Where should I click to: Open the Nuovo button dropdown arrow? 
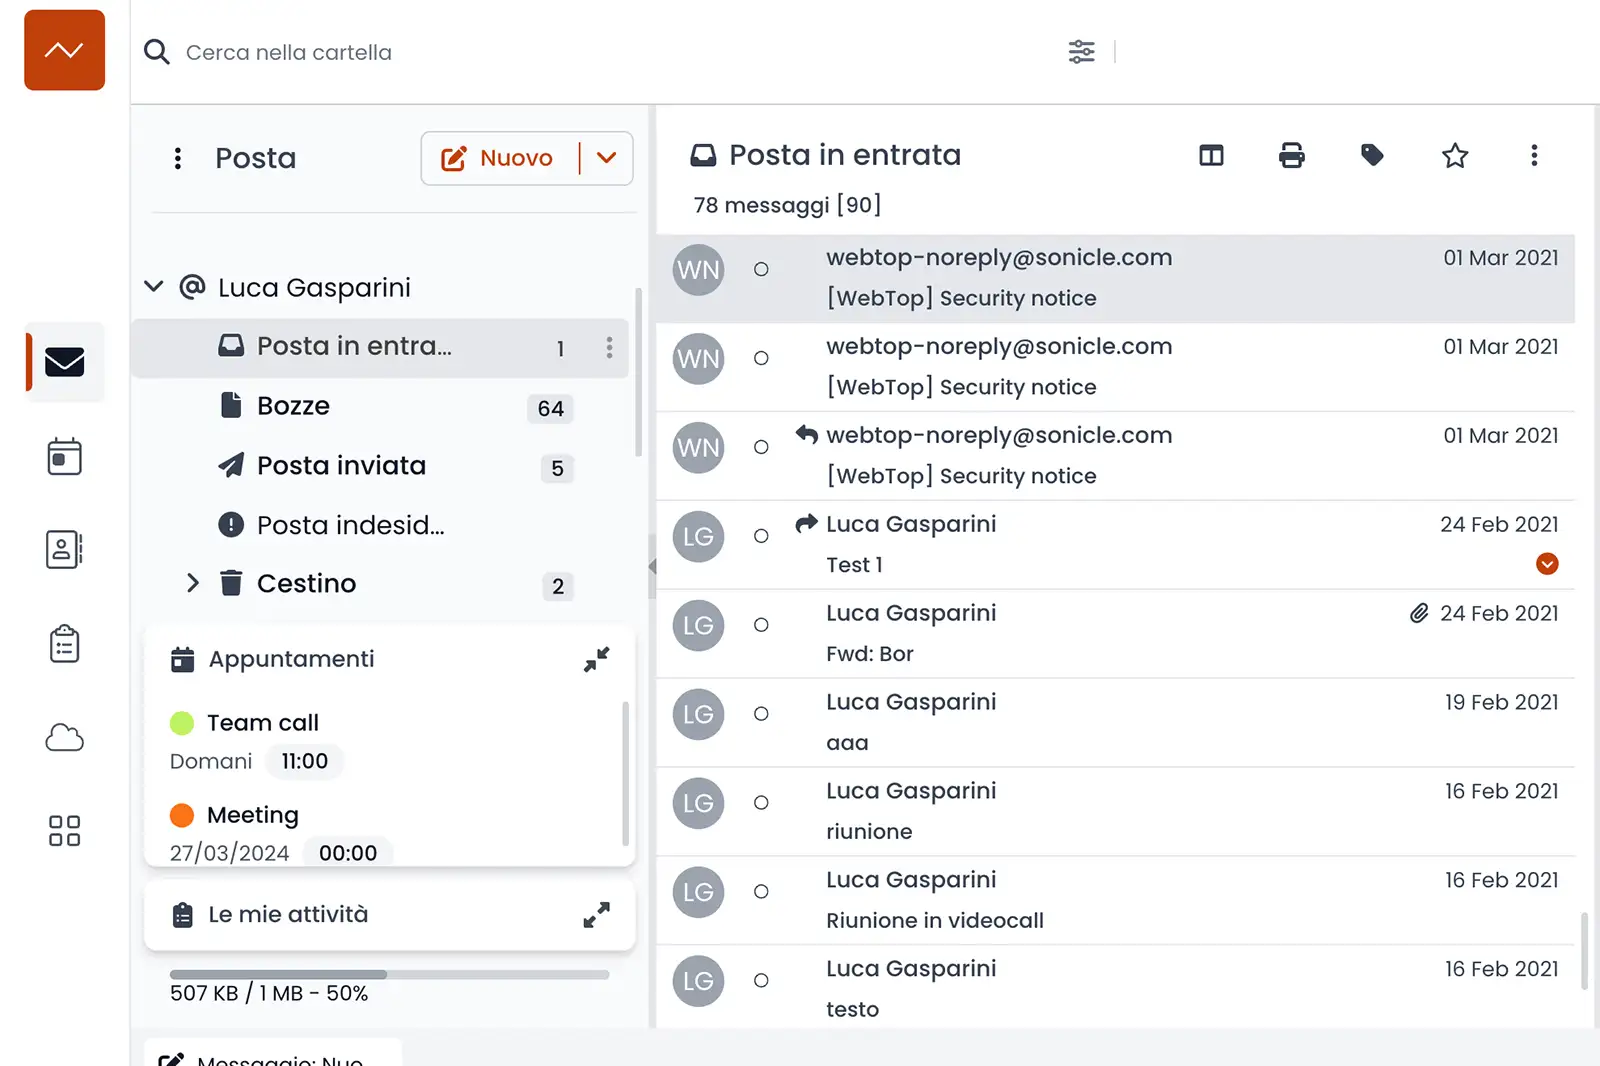click(606, 158)
